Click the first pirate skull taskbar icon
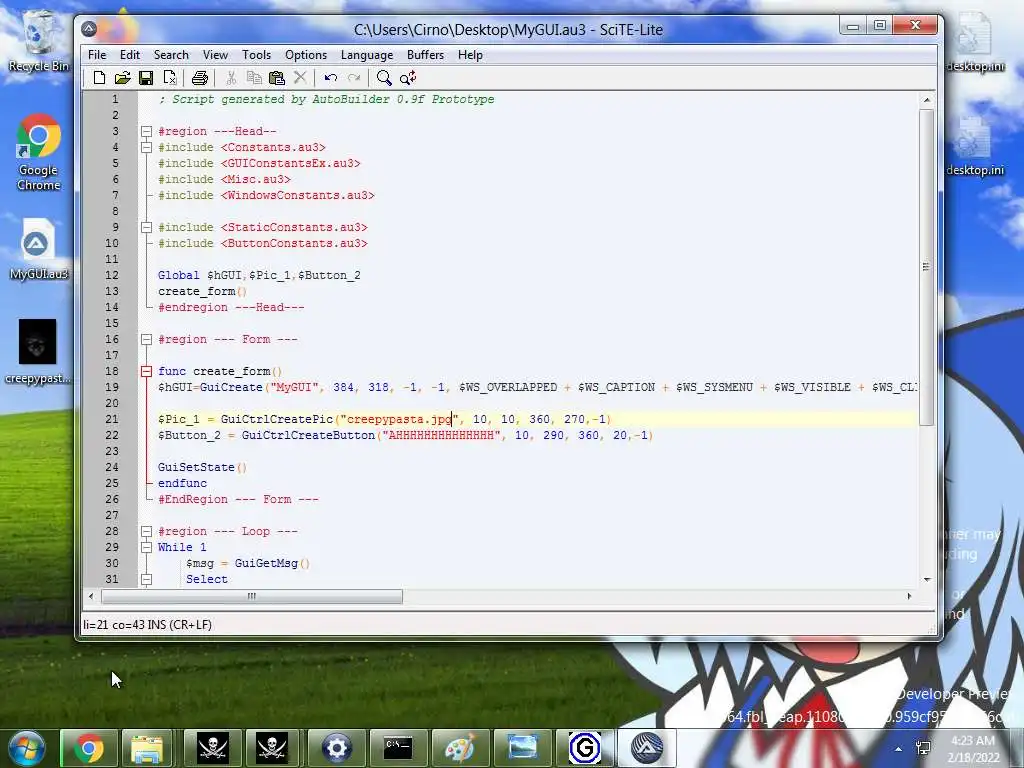Screen dimensions: 1024x768 [213, 748]
